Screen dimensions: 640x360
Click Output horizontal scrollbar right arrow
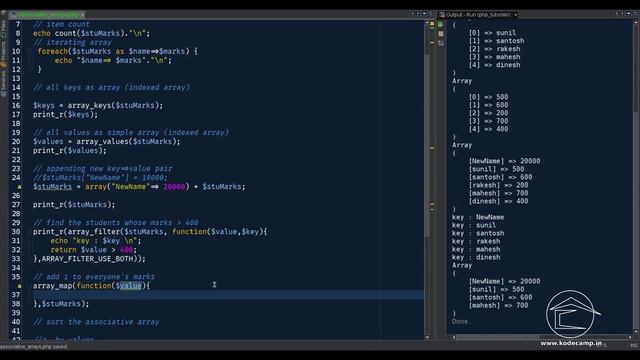point(630,337)
